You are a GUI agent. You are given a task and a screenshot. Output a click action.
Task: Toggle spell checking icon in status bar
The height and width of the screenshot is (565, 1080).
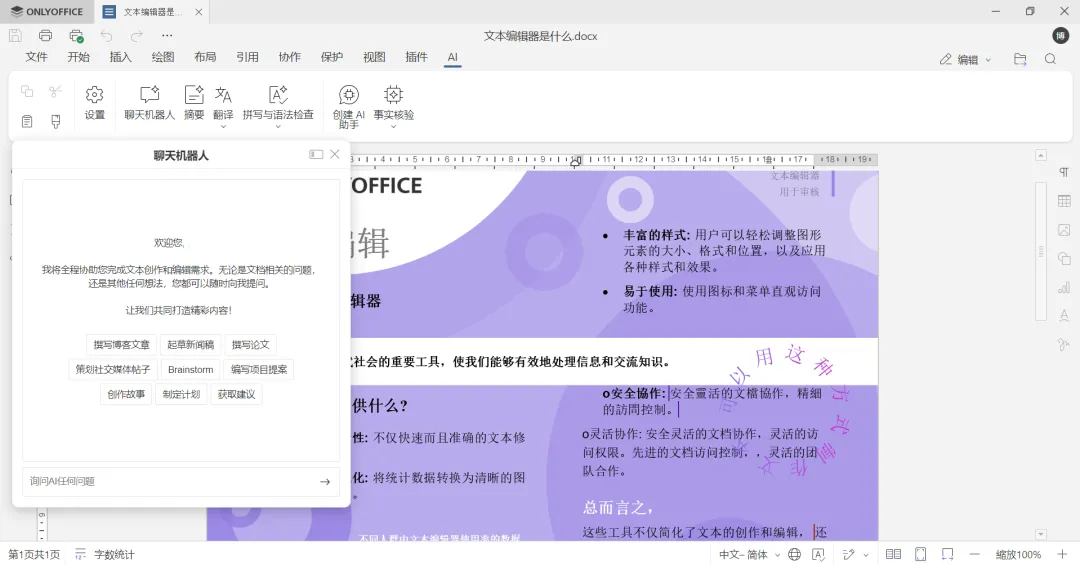819,555
